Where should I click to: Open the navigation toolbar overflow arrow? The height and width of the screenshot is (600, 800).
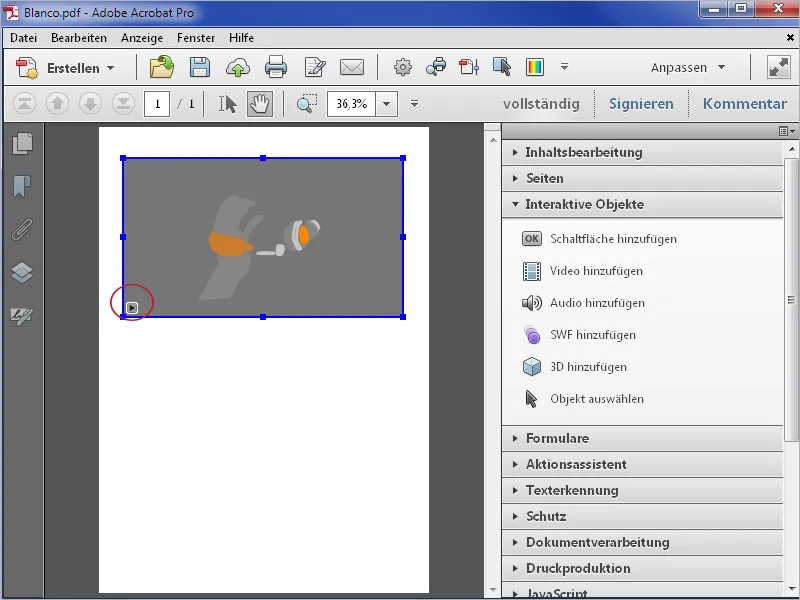[x=414, y=104]
